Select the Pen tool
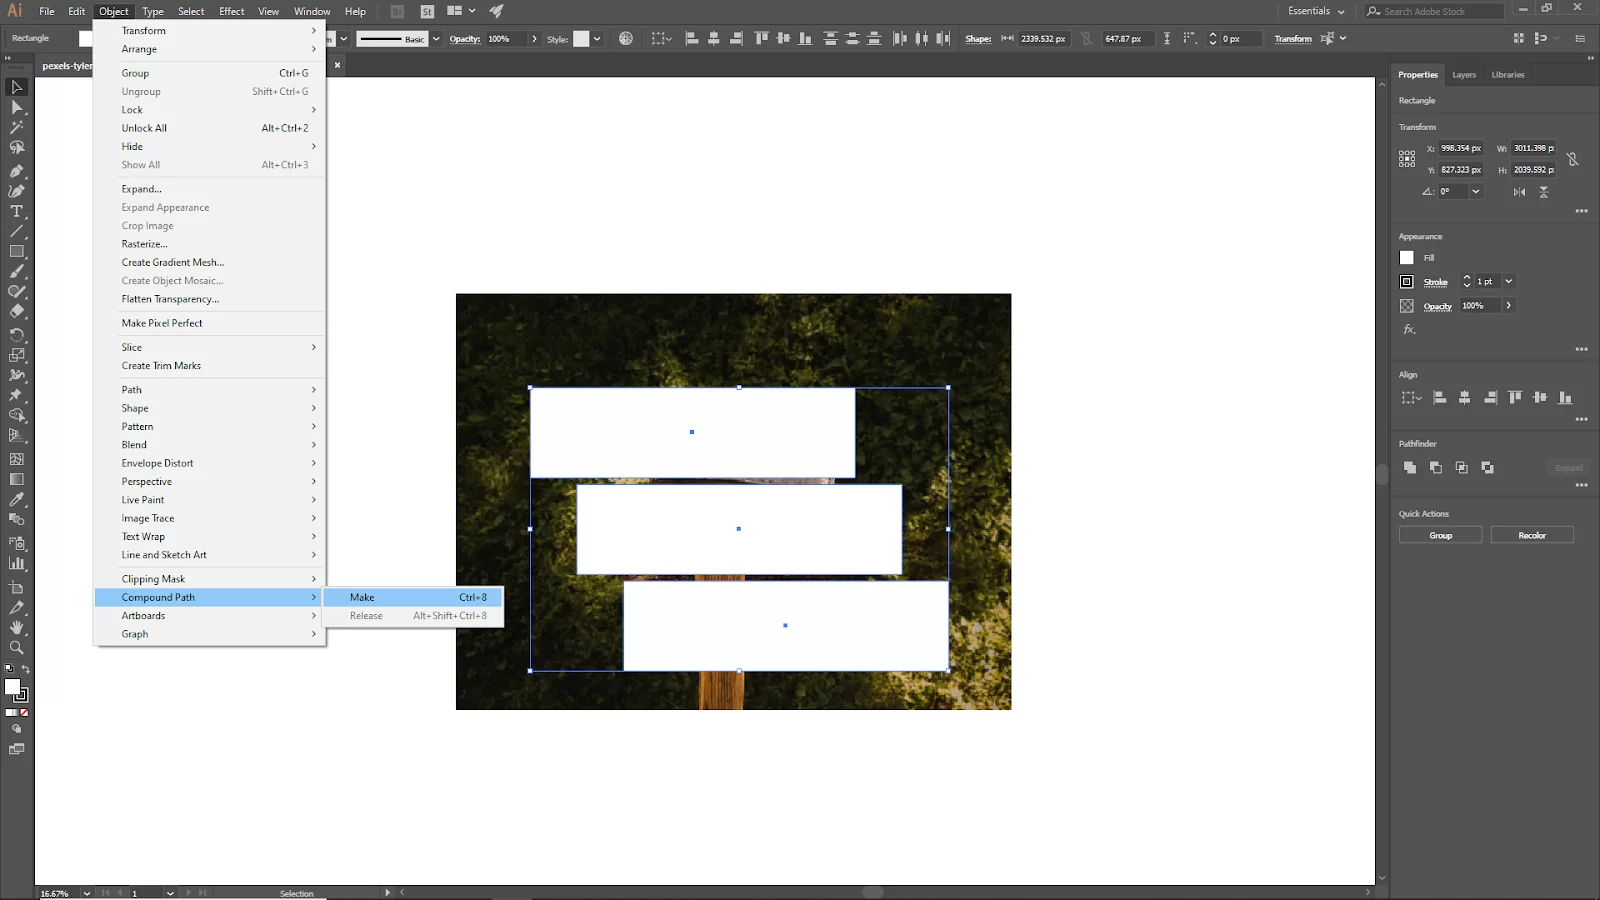 point(17,170)
